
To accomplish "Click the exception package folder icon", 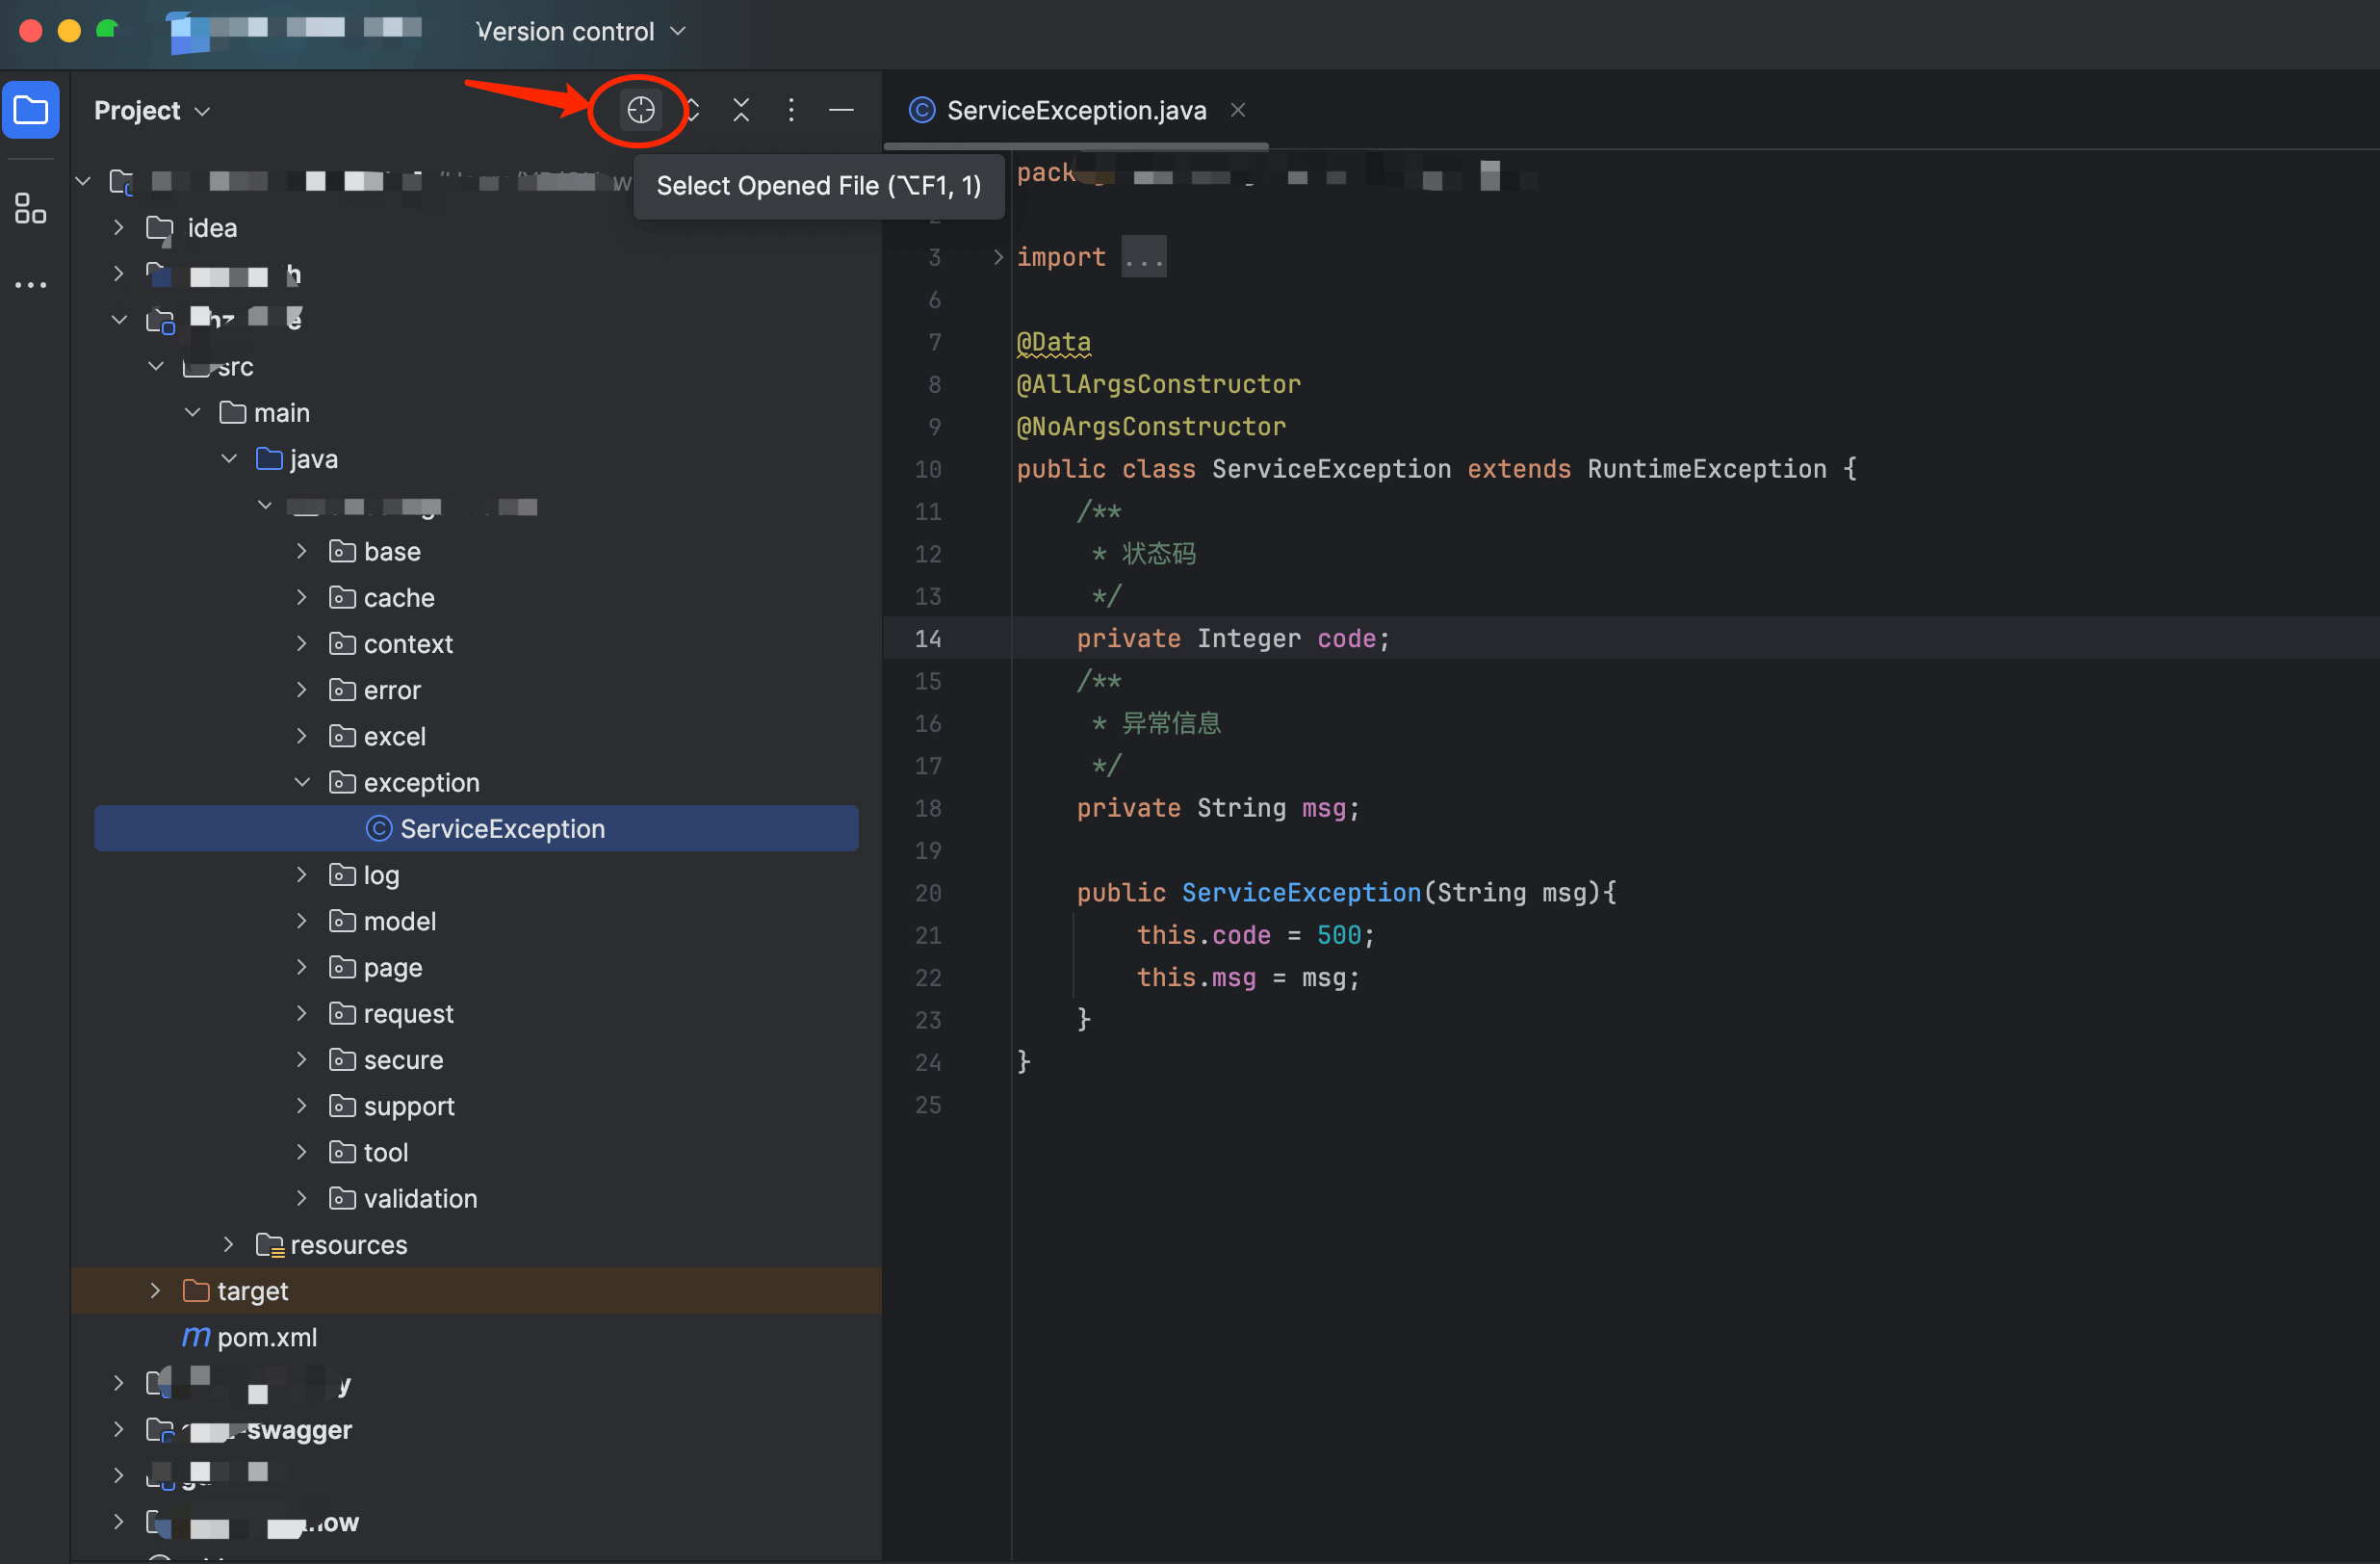I will (x=342, y=783).
